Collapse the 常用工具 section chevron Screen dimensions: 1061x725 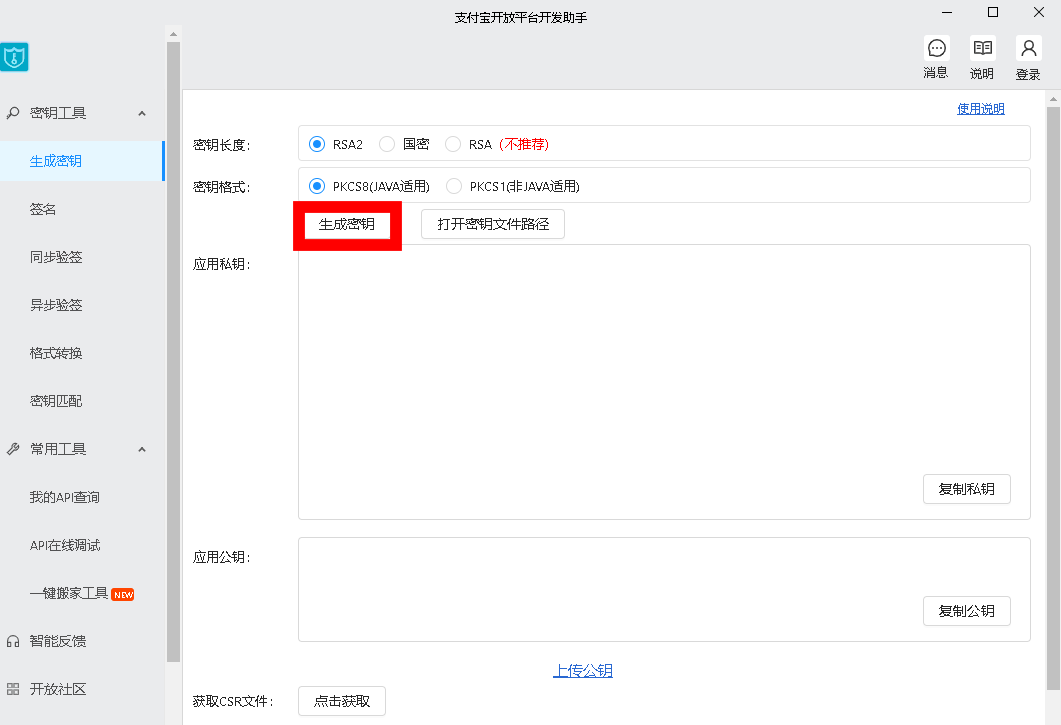[142, 449]
